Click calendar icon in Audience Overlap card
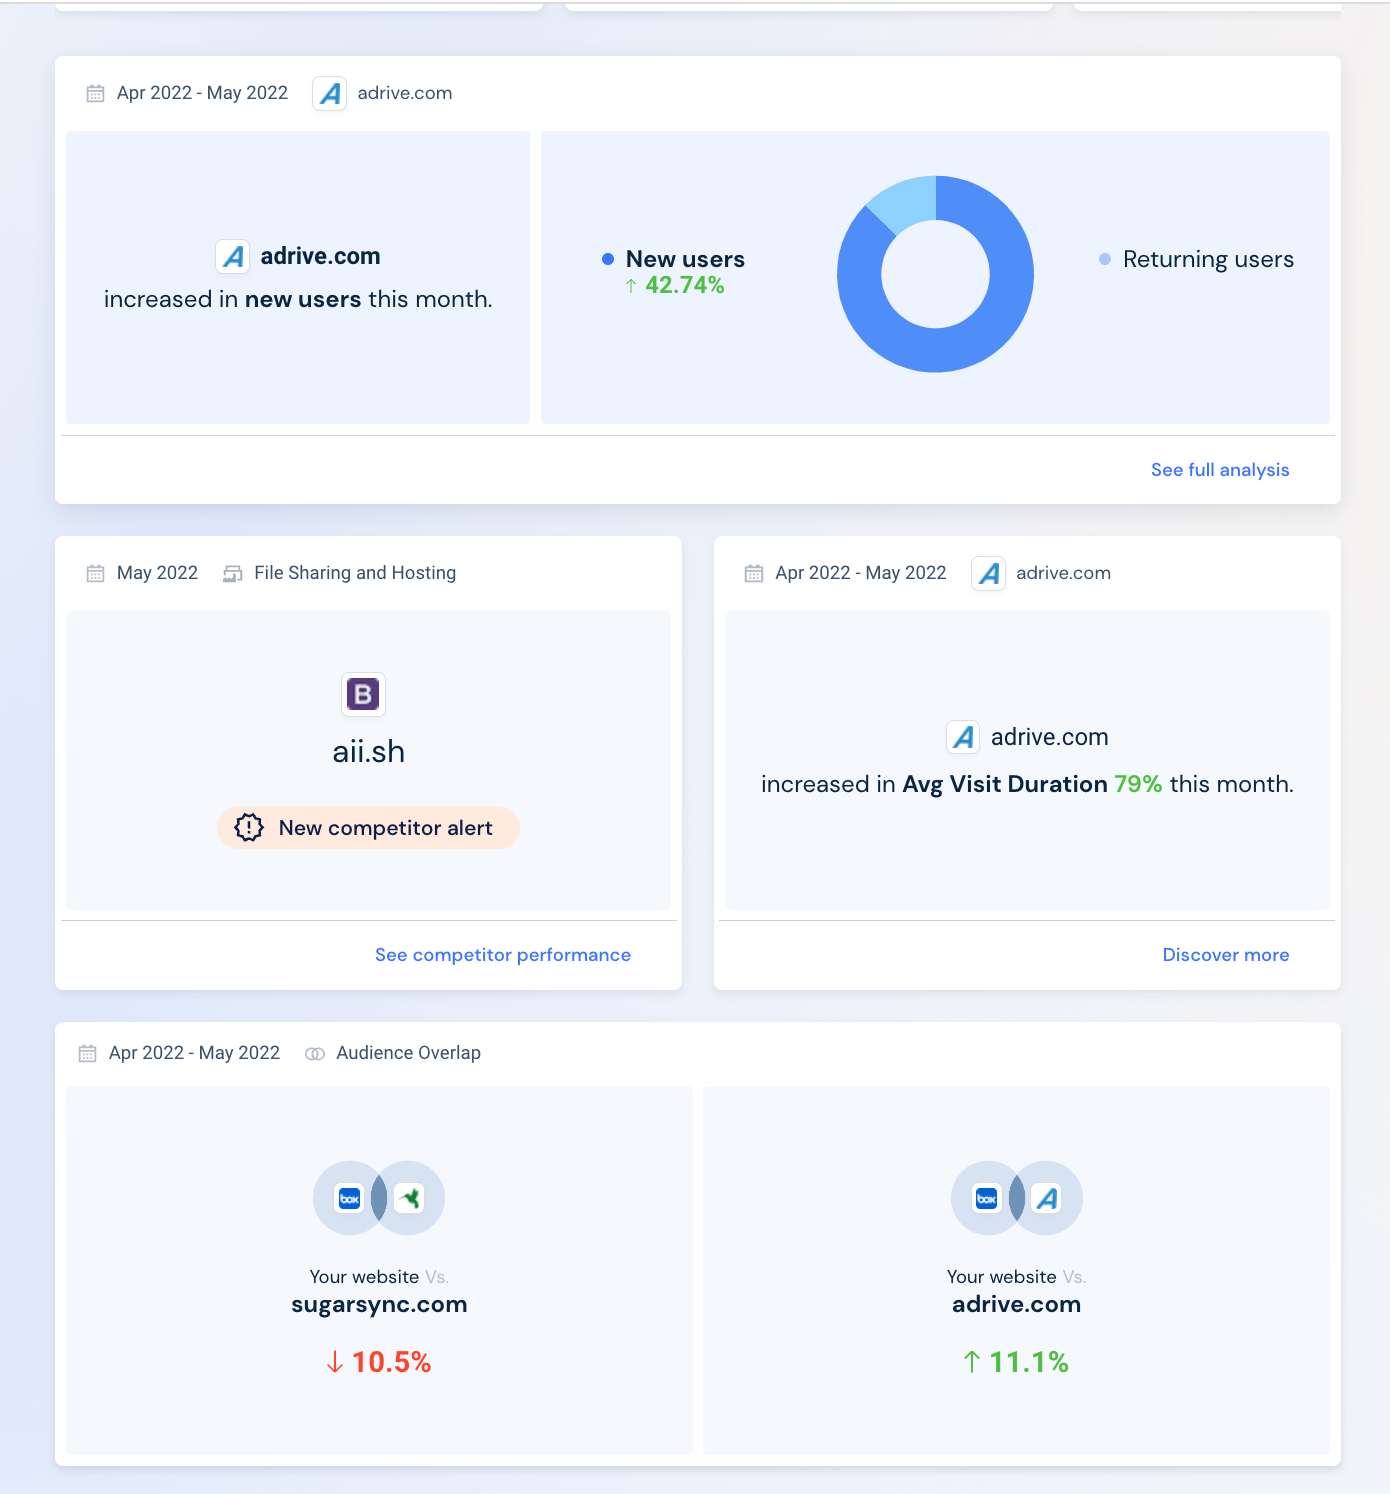 coord(87,1053)
